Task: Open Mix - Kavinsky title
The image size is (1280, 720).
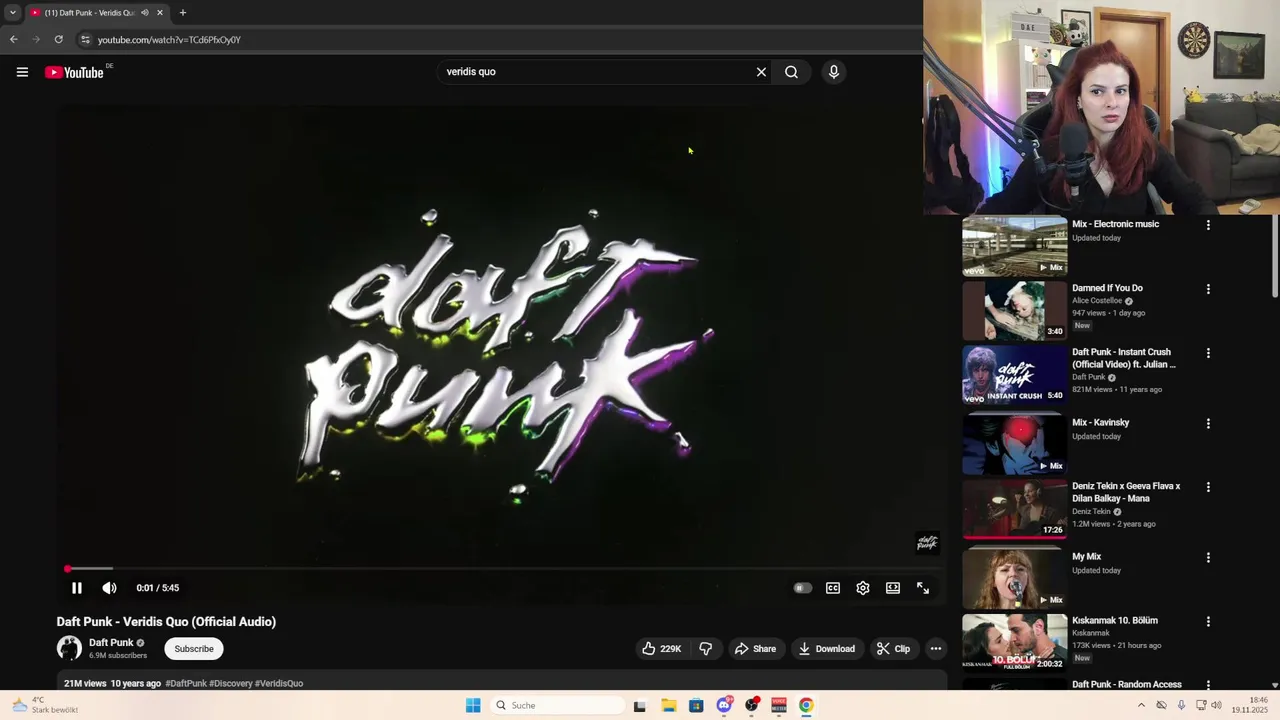Action: tap(1100, 423)
